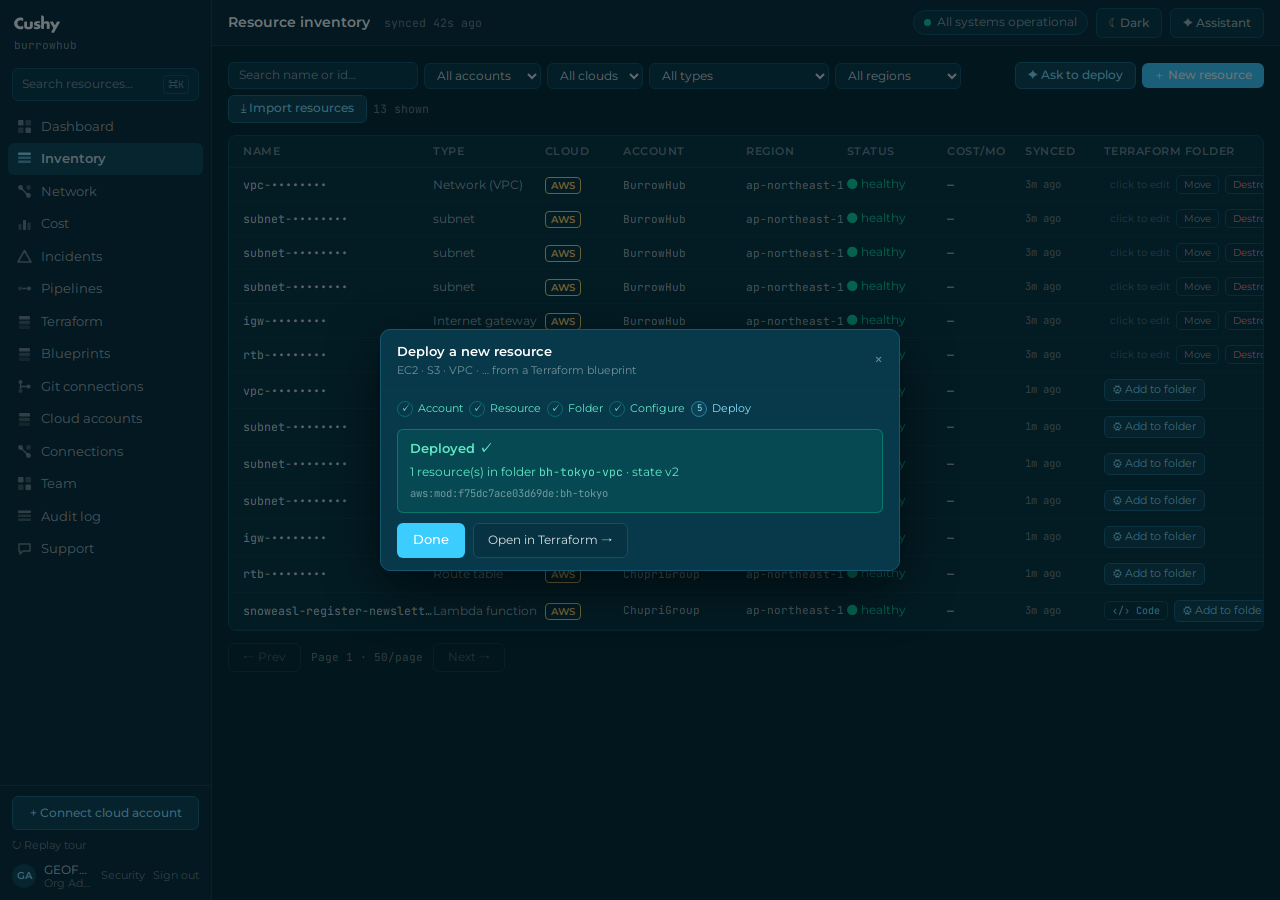Go to the Account wizard step

[x=430, y=408]
